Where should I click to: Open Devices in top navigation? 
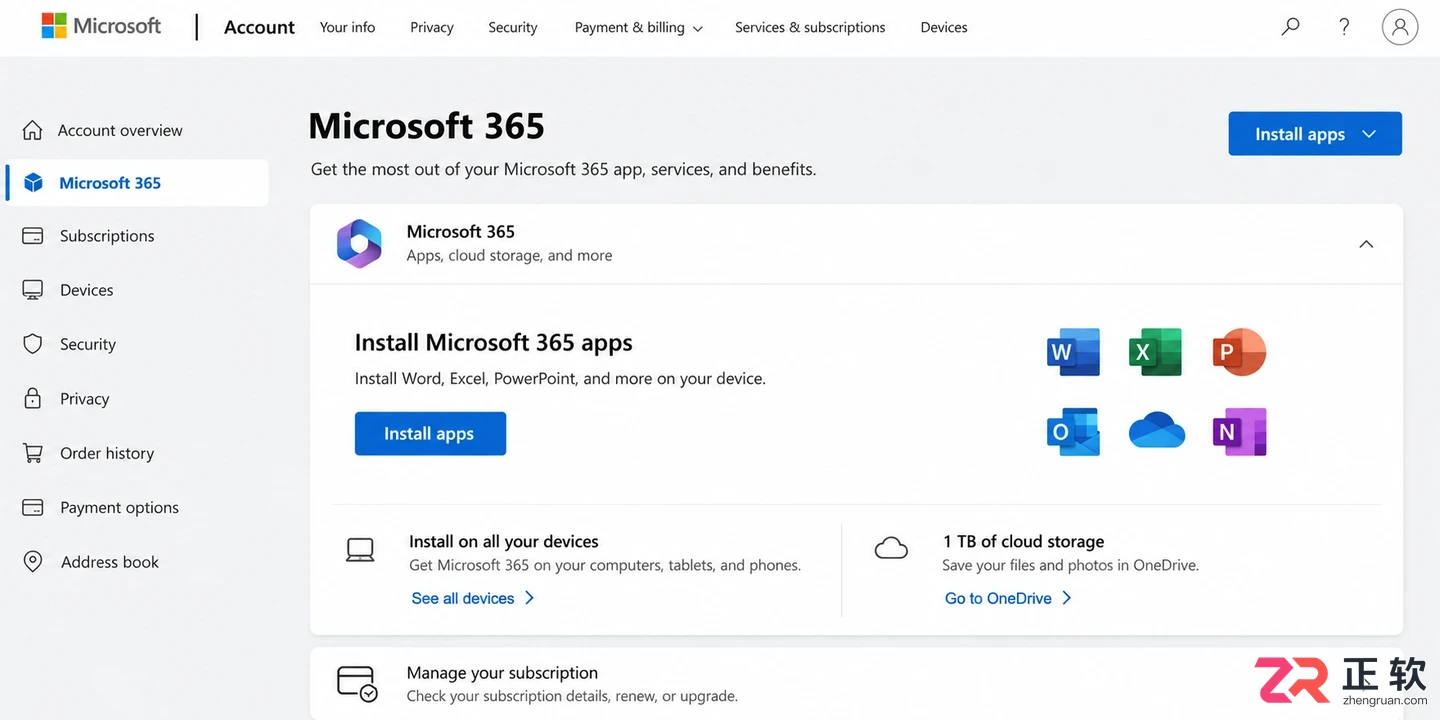pos(944,28)
